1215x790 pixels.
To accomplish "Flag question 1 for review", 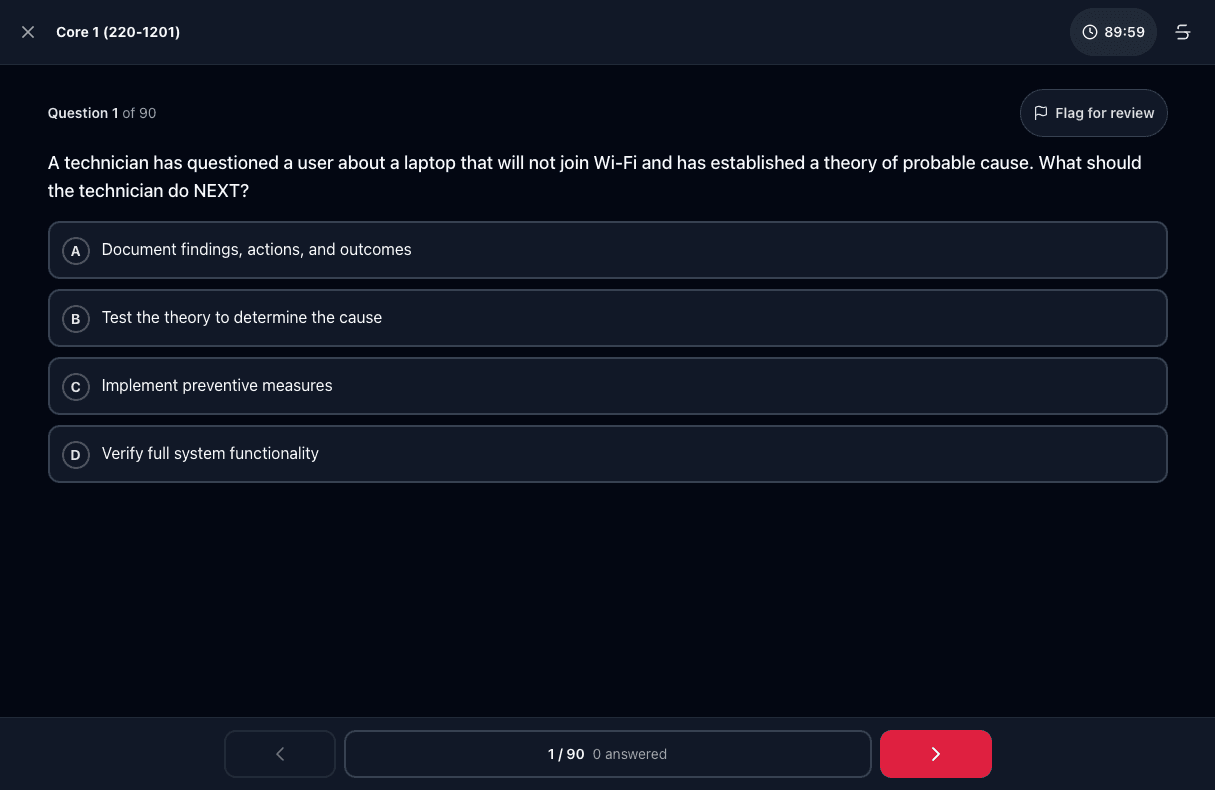I will click(x=1093, y=113).
